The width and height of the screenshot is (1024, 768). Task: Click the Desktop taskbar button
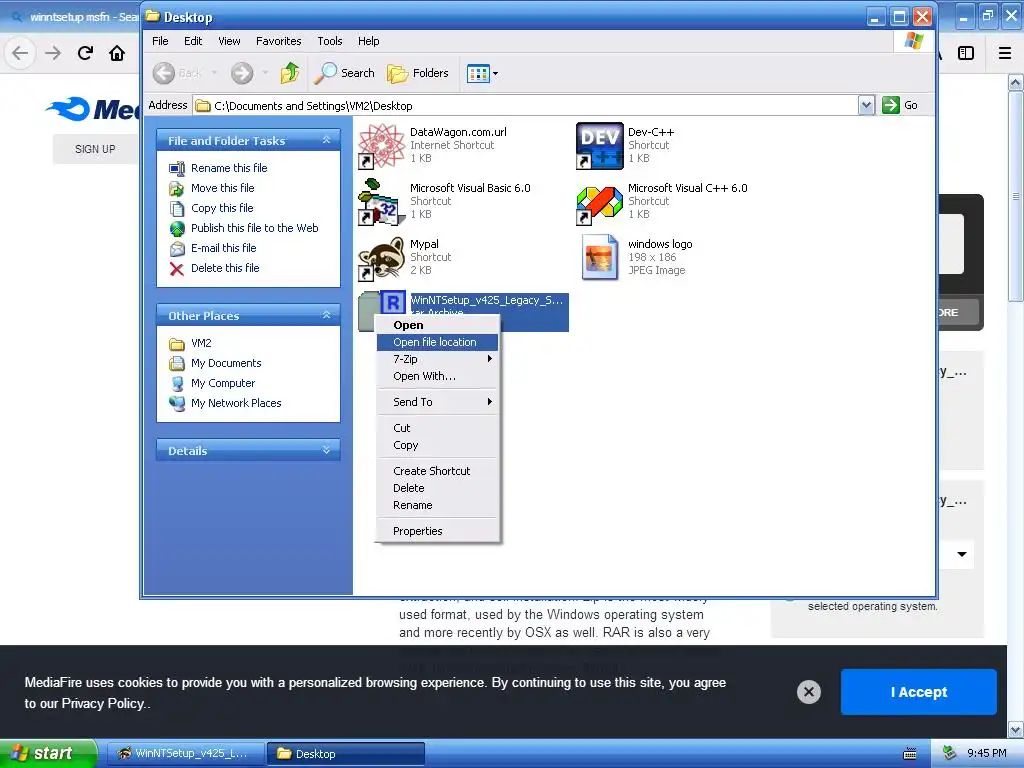346,754
